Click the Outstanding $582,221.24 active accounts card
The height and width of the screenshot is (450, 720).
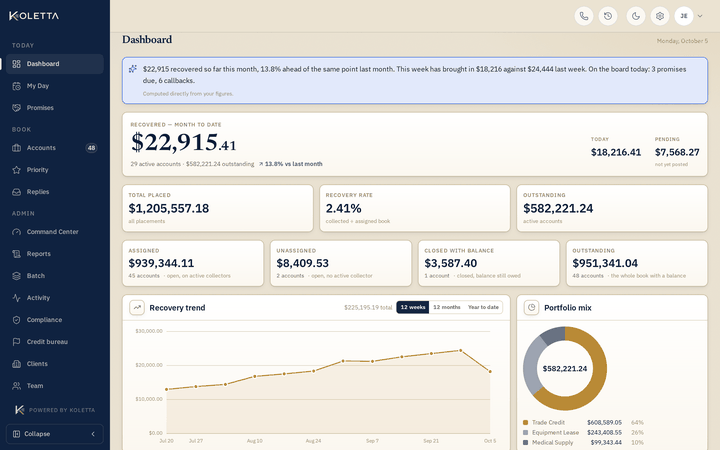point(612,208)
